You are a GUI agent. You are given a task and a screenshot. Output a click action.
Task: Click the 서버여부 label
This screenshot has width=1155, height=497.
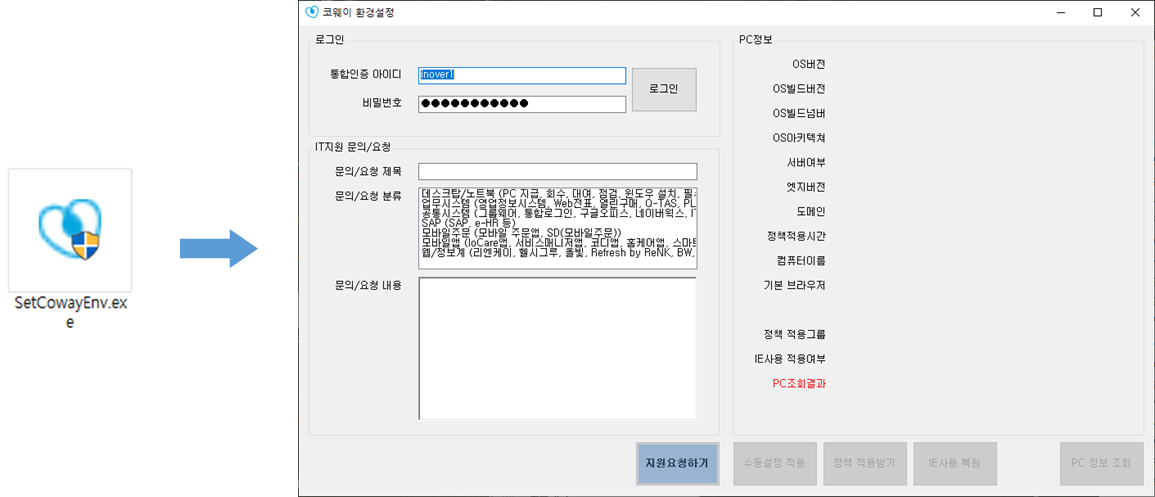pos(806,163)
